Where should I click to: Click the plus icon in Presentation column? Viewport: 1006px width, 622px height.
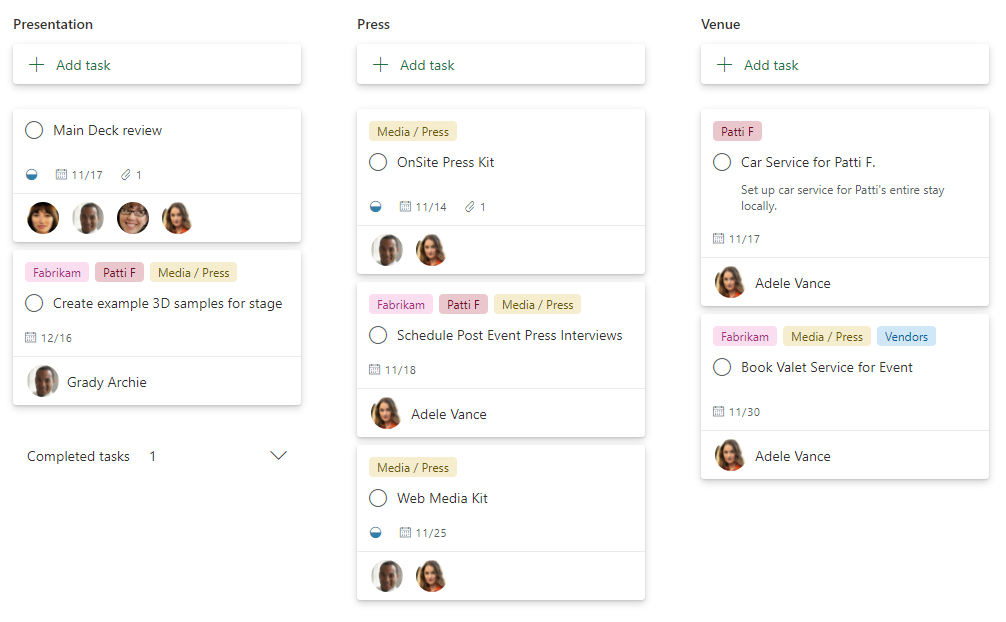click(x=37, y=65)
